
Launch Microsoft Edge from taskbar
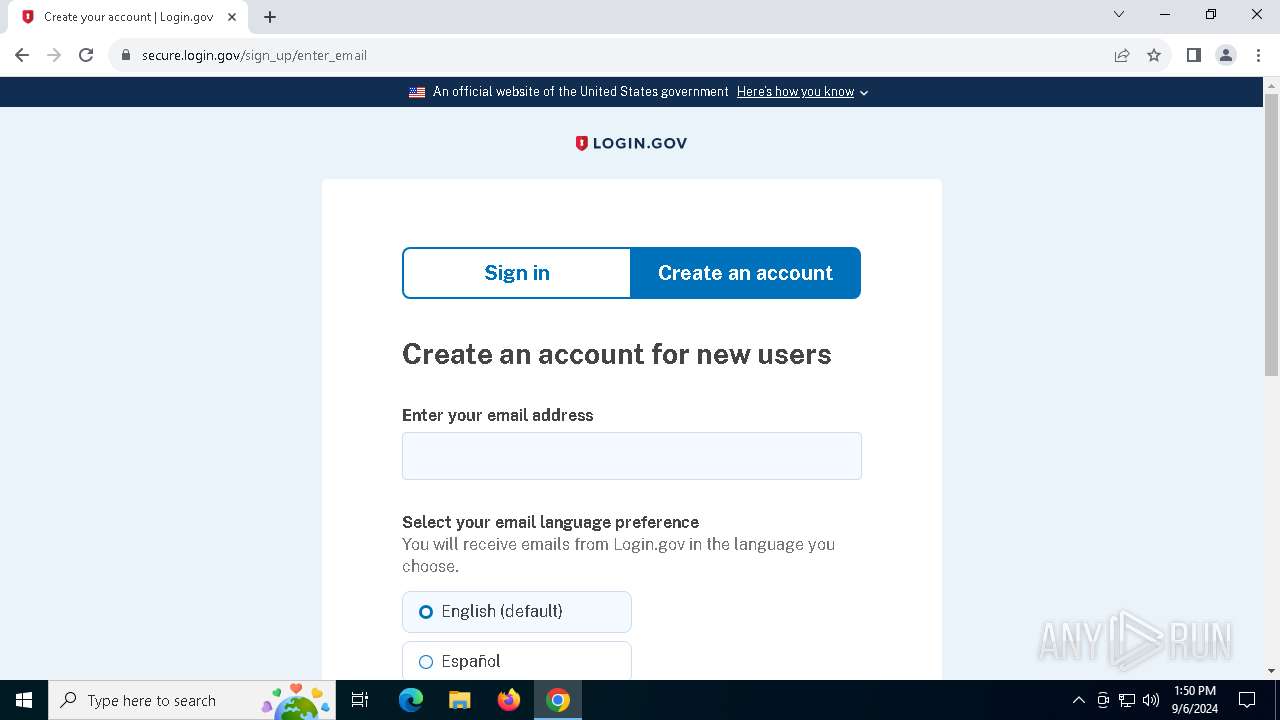(x=411, y=700)
